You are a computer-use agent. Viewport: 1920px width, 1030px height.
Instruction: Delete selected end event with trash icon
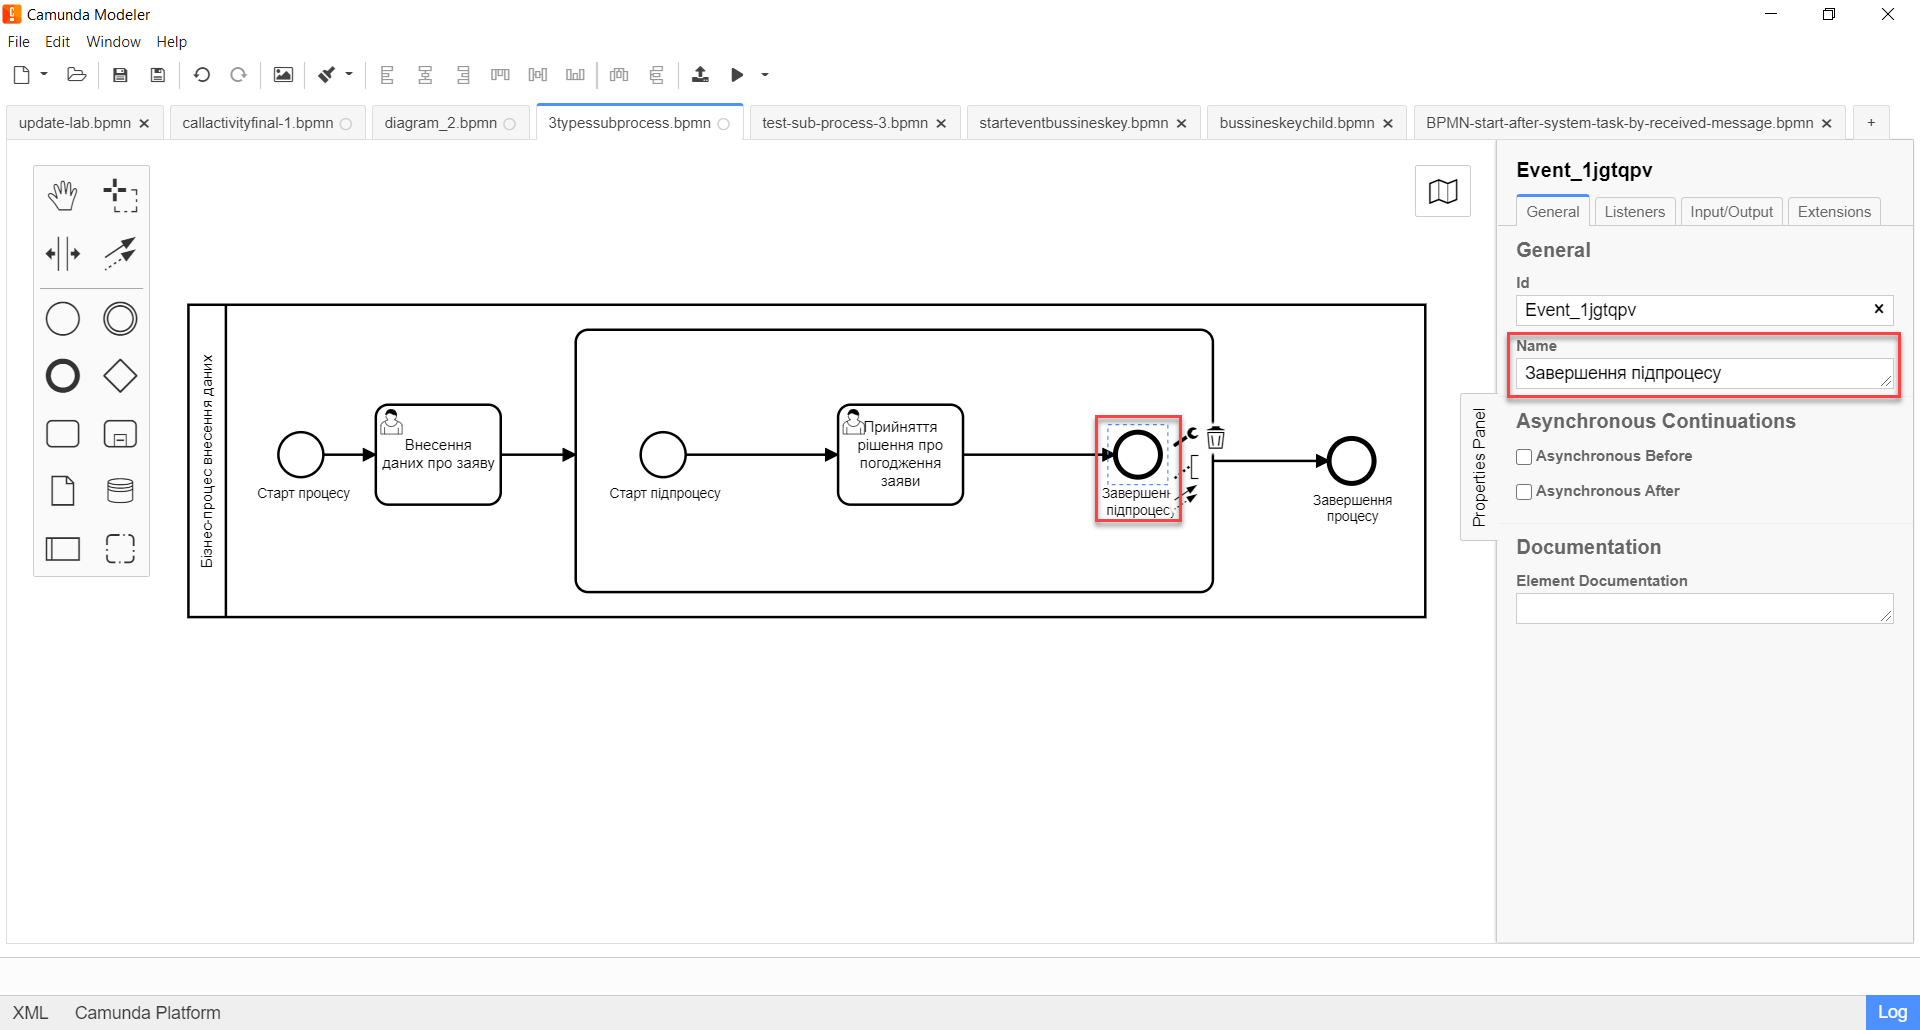tap(1216, 438)
